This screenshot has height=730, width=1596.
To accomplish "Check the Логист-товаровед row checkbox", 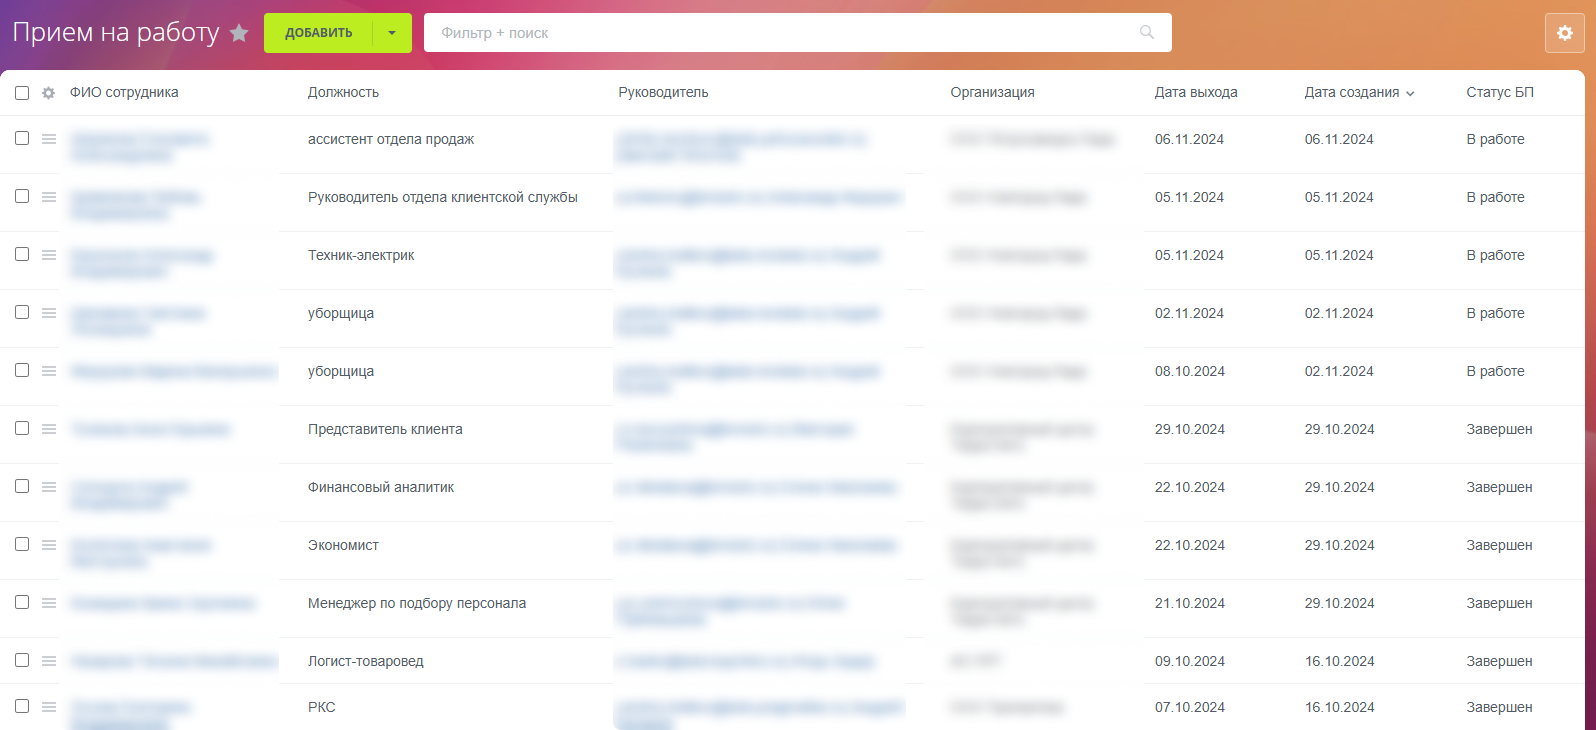I will pos(22,660).
